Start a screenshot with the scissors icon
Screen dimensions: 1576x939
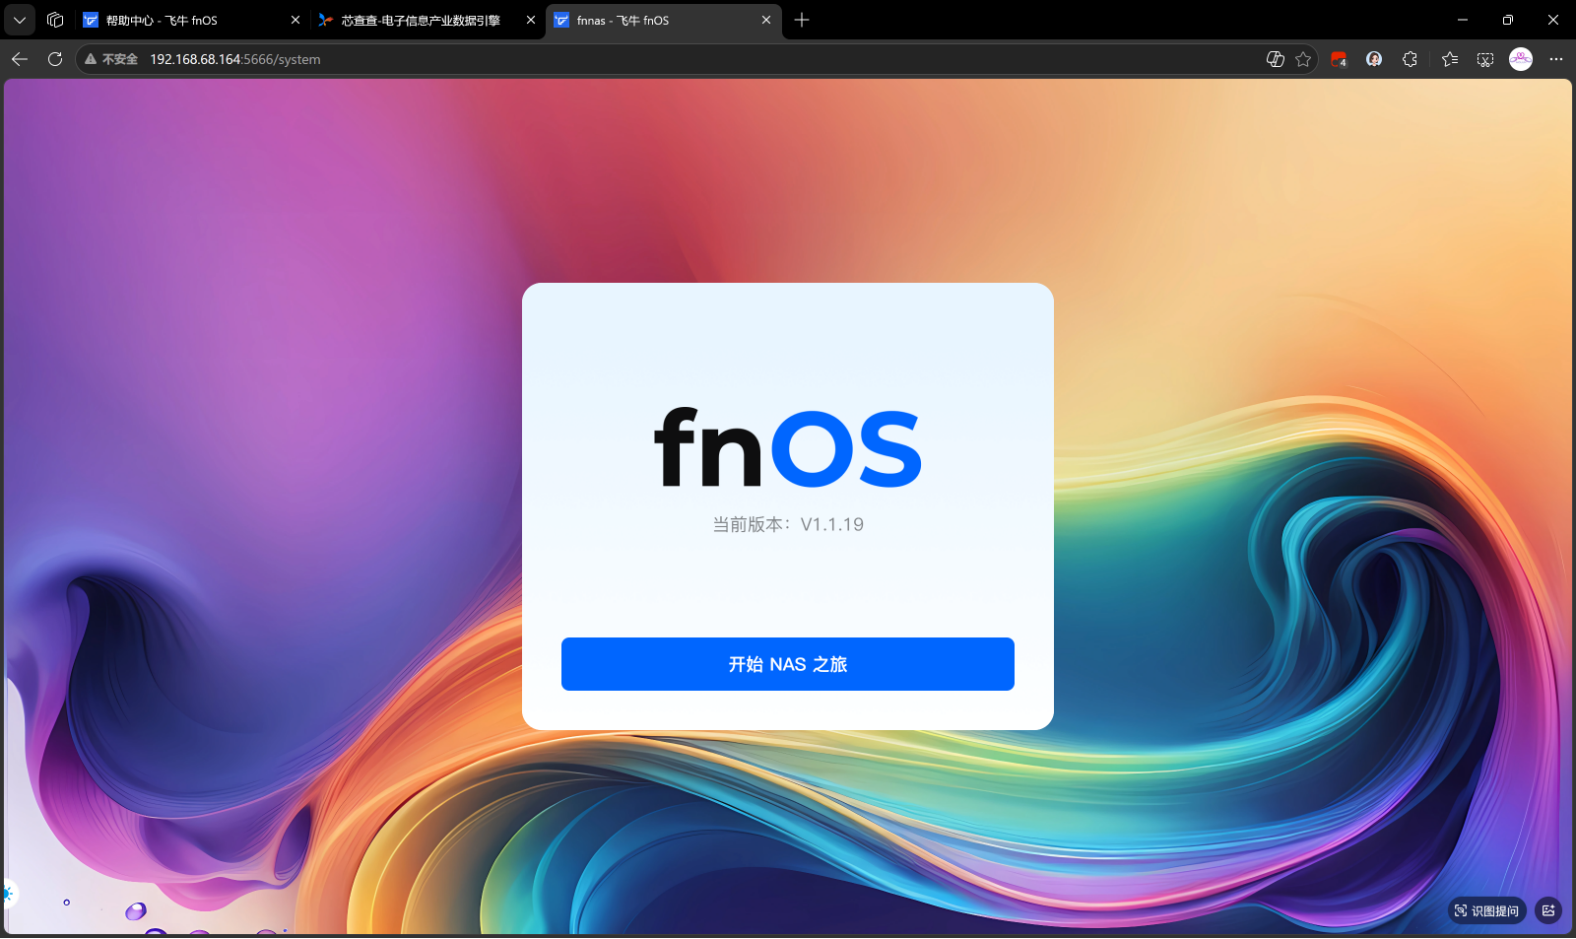point(1485,59)
